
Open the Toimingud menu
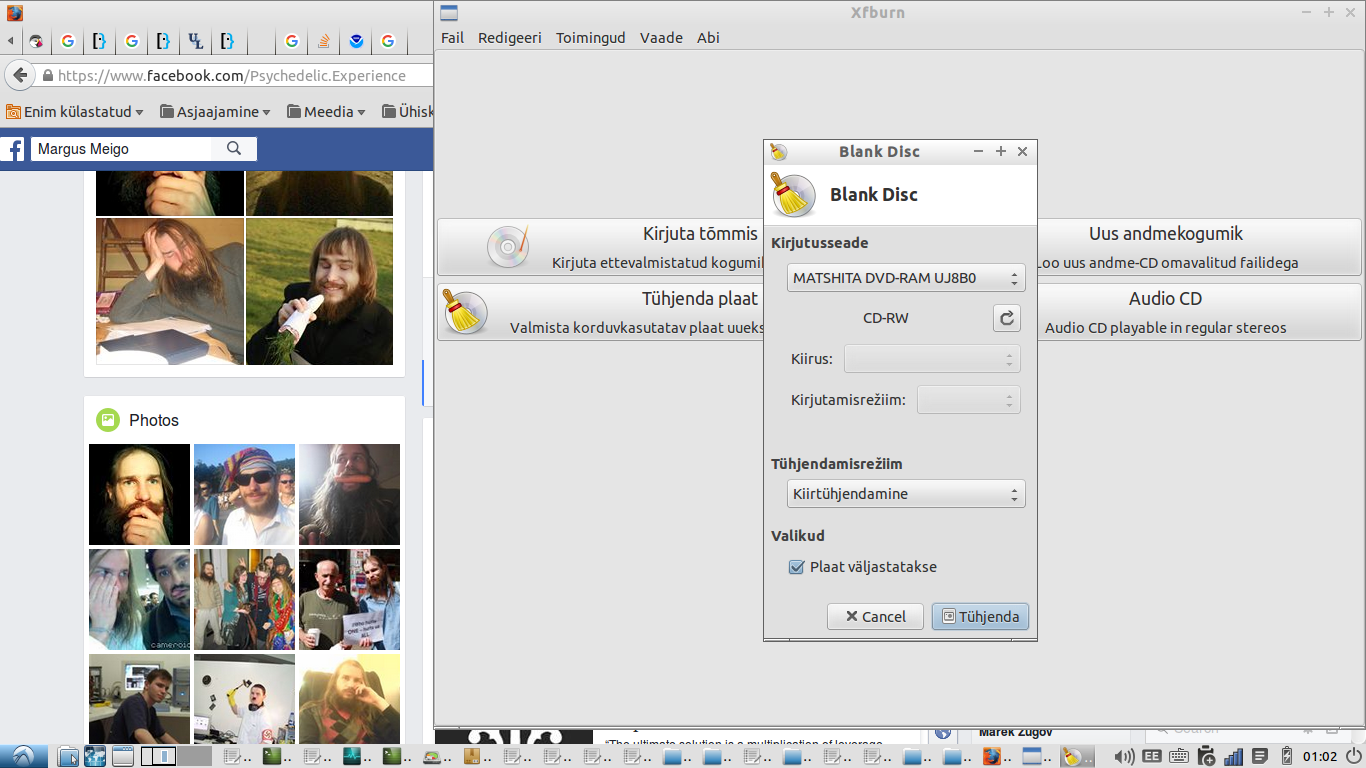[590, 38]
